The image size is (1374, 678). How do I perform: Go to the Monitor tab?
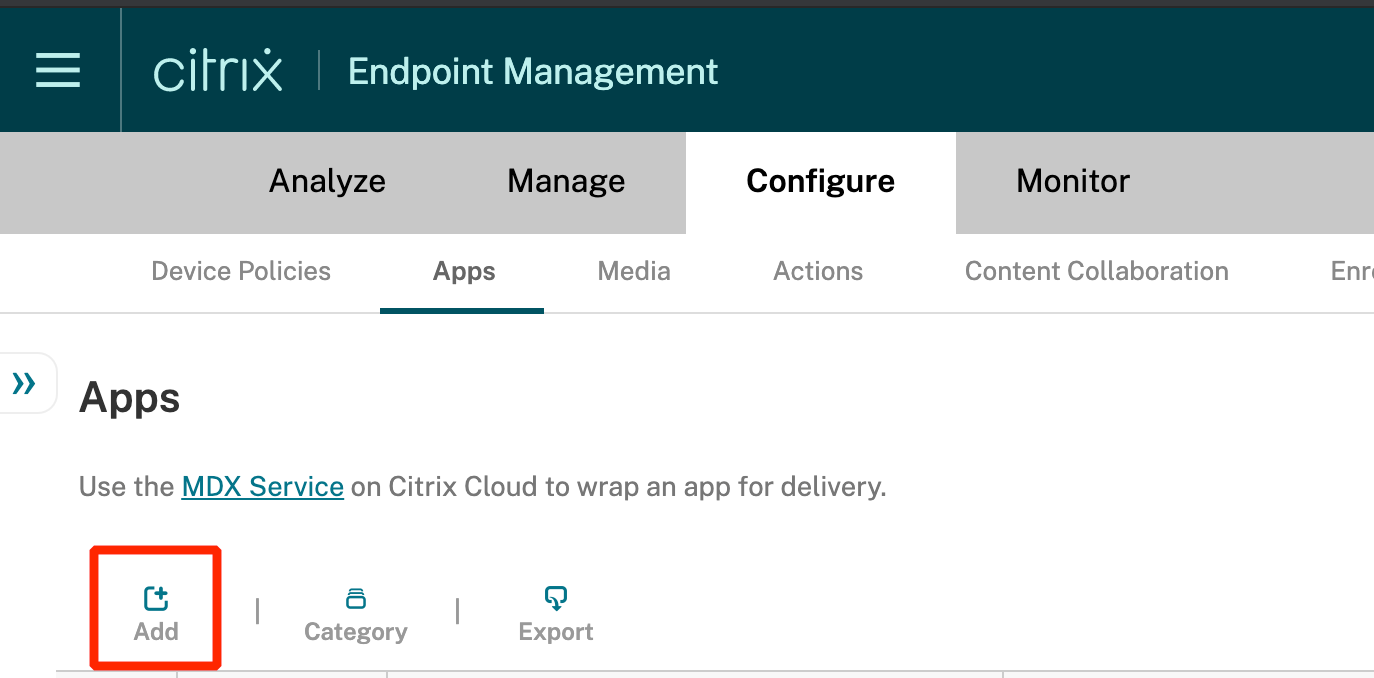click(x=1073, y=181)
